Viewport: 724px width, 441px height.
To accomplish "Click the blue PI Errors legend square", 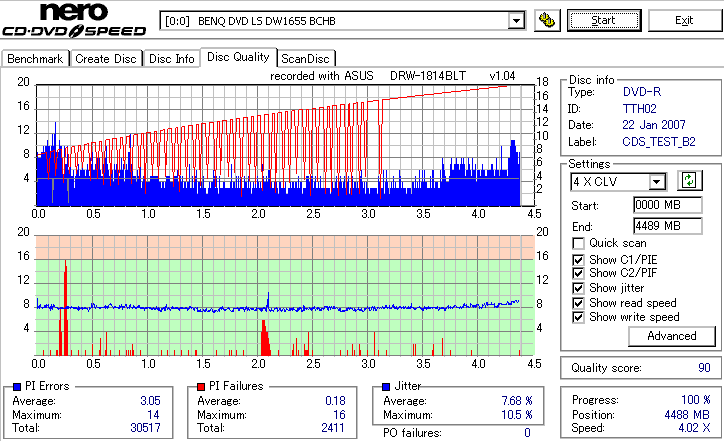I will click(x=17, y=387).
